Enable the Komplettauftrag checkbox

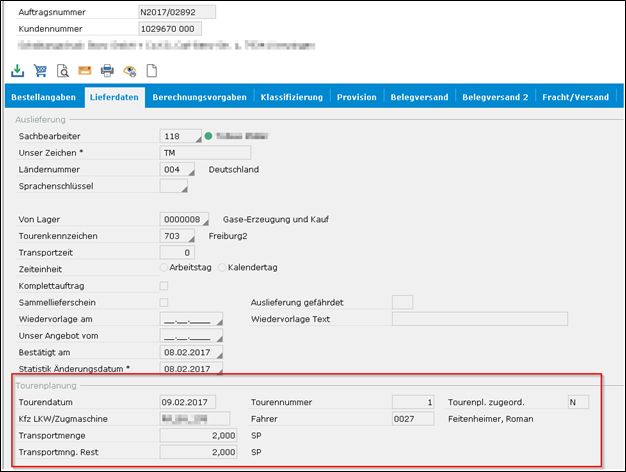[x=165, y=285]
